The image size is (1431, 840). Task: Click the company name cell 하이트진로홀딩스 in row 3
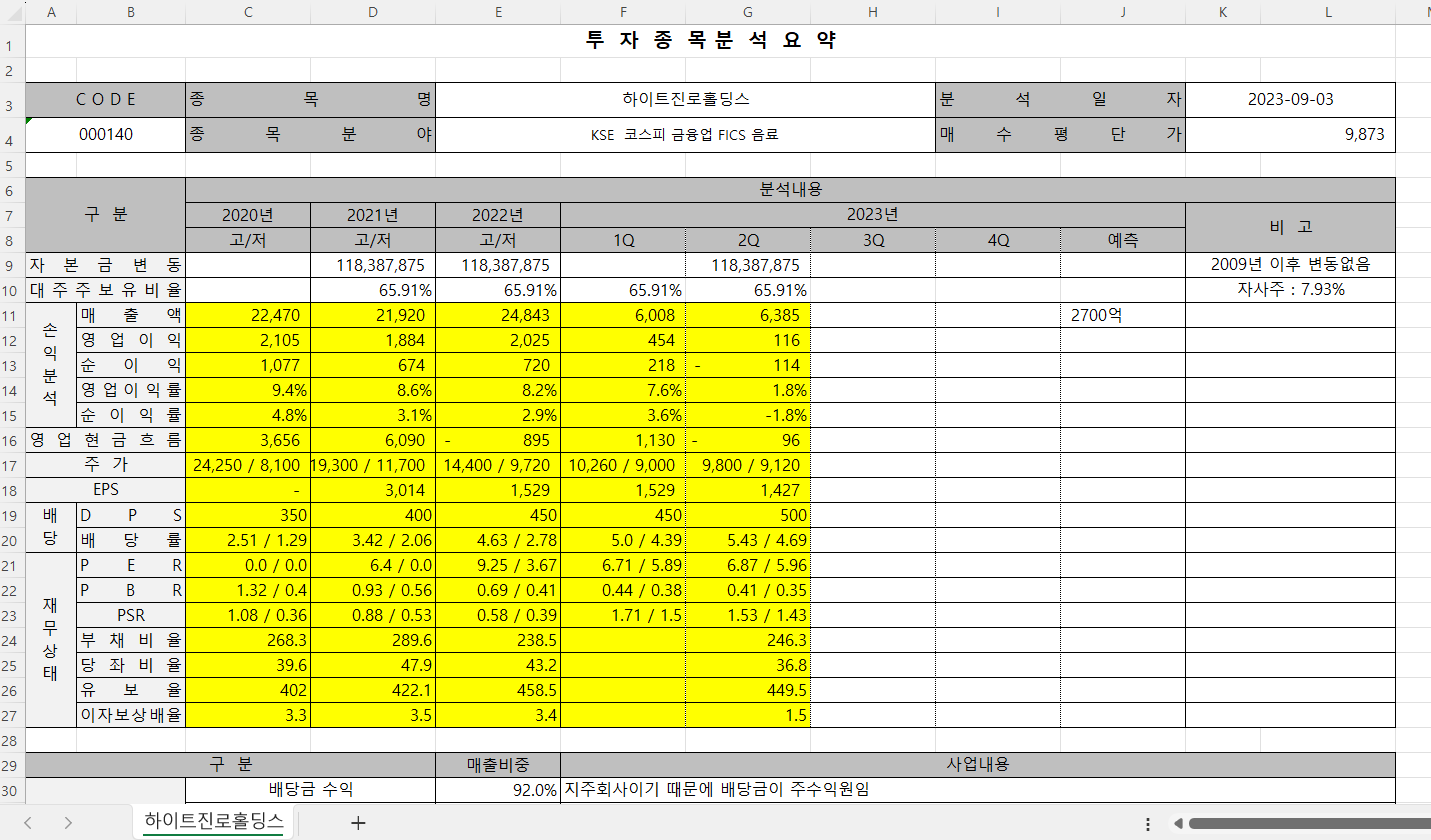click(685, 100)
